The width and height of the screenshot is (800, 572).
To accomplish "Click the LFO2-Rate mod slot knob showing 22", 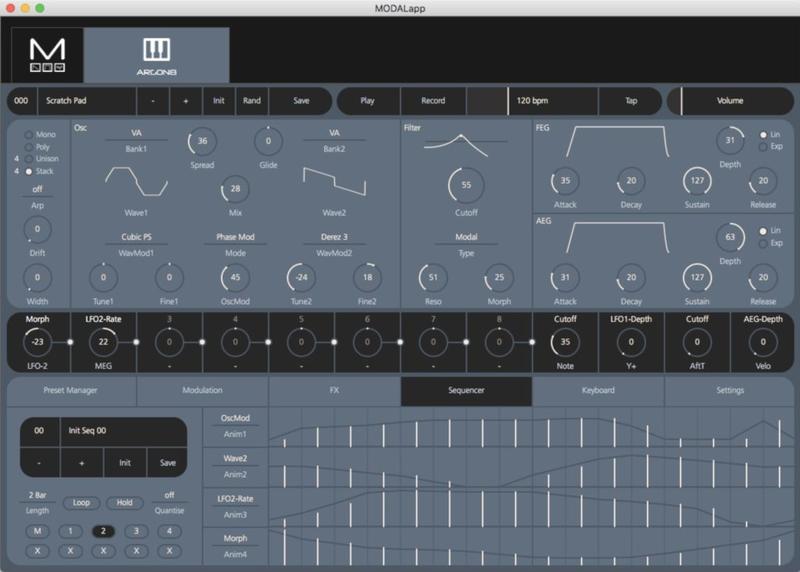I will 103,342.
